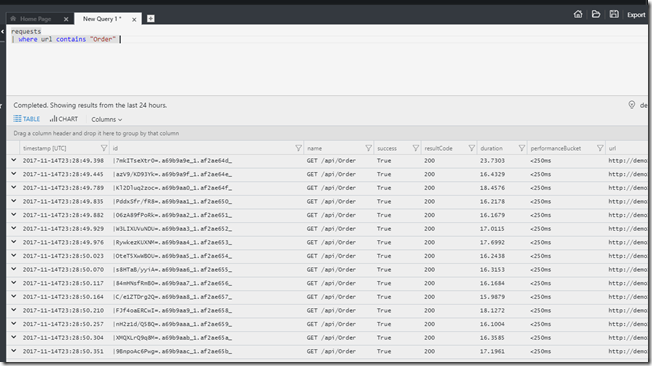The image size is (652, 366).
Task: Click the save disk icon
Action: pyautogui.click(x=614, y=14)
